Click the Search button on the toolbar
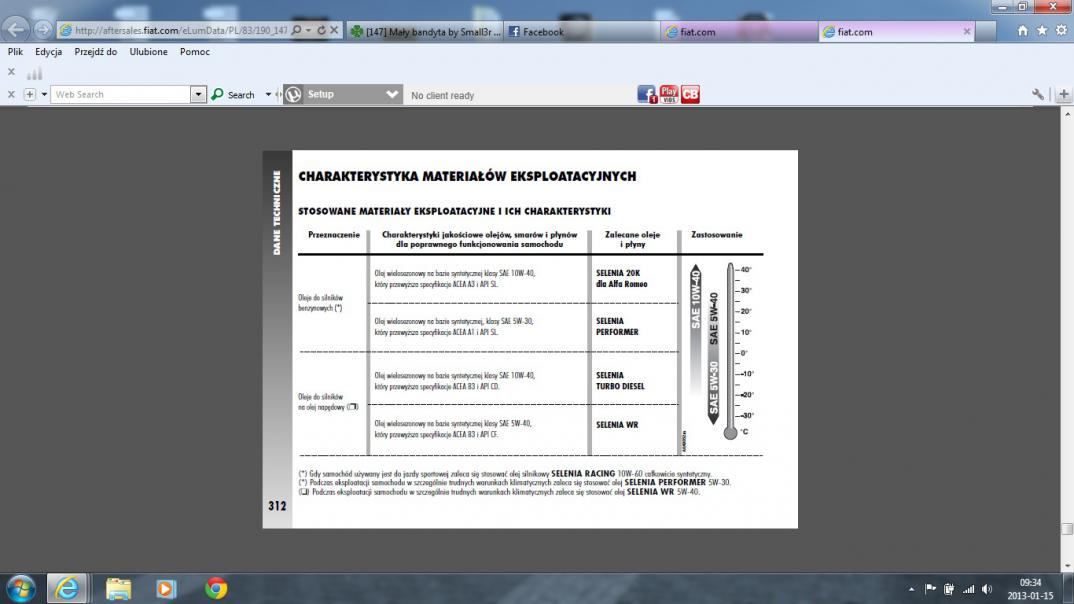 tap(234, 95)
